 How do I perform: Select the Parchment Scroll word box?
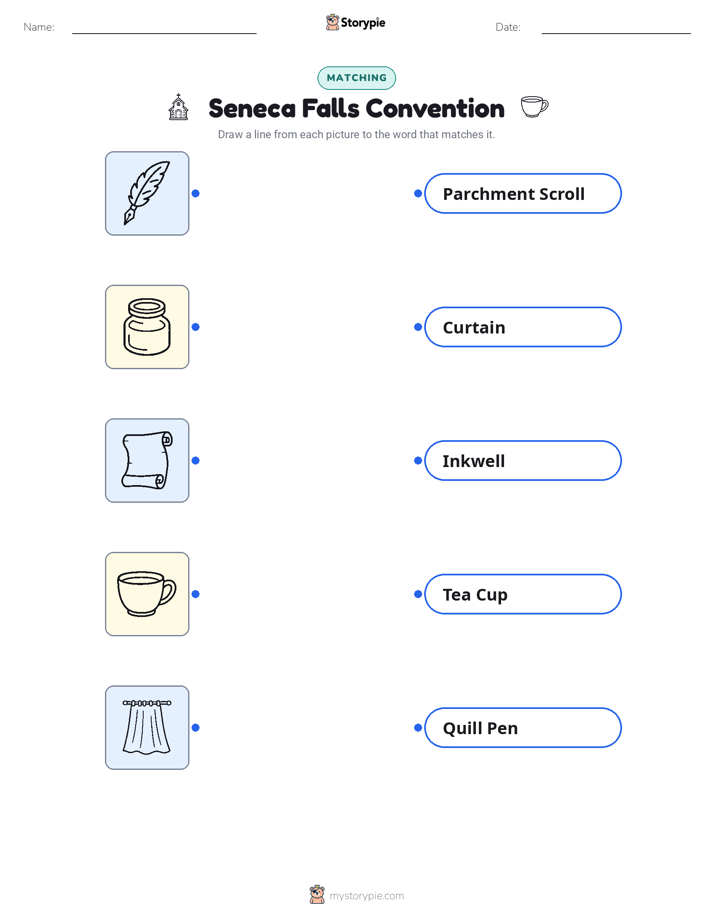coord(523,193)
